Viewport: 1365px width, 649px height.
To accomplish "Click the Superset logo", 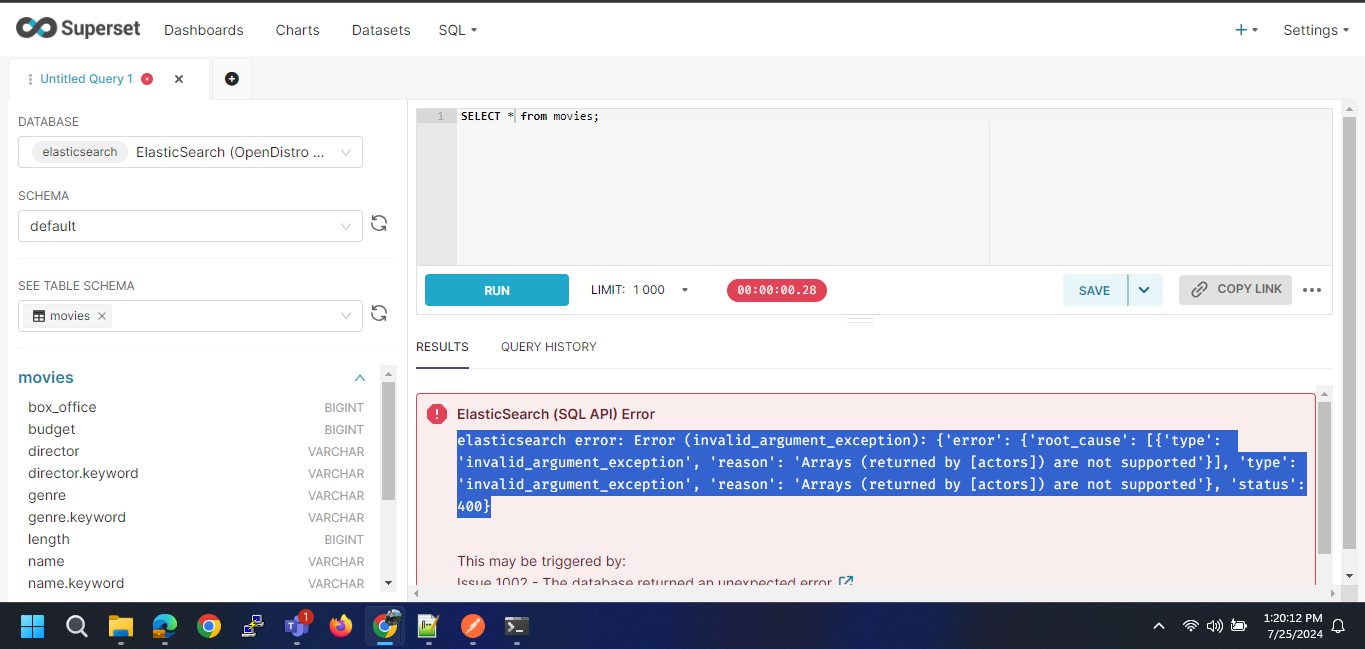I will click(78, 29).
